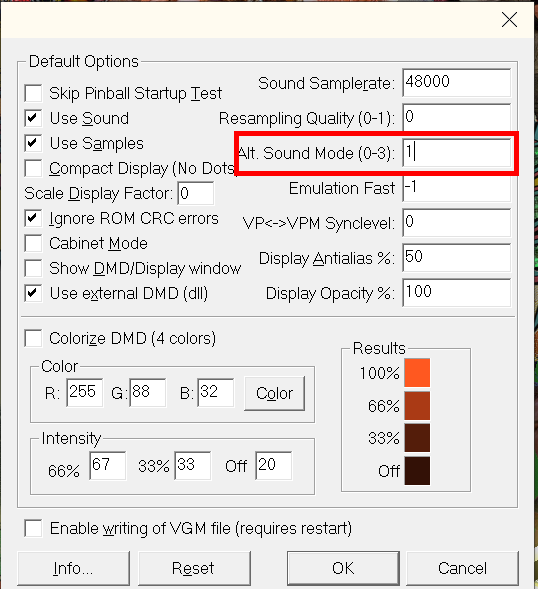Disable Use external DMD (dll)

[x=33, y=293]
